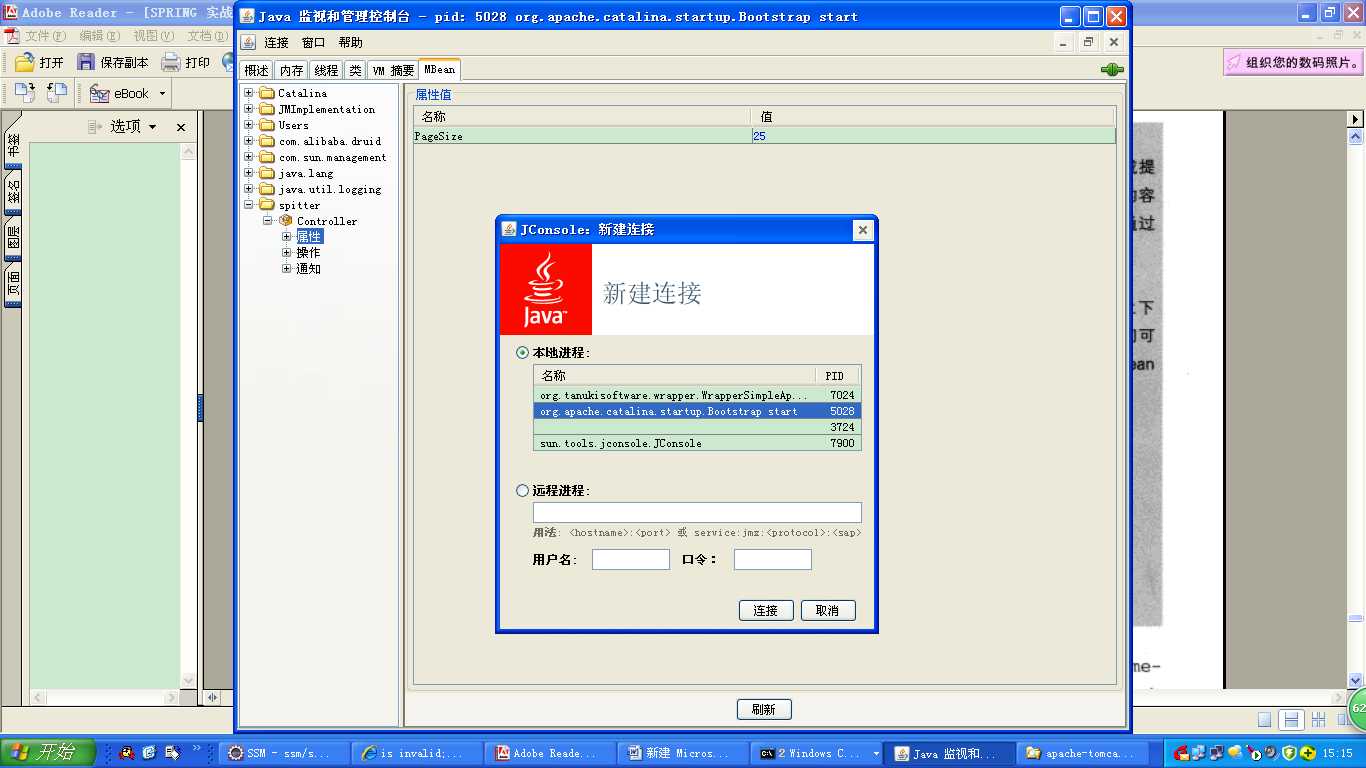1366x768 pixels.
Task: Click the Internet Explorer is invalid taskbar button
Action: (x=415, y=753)
